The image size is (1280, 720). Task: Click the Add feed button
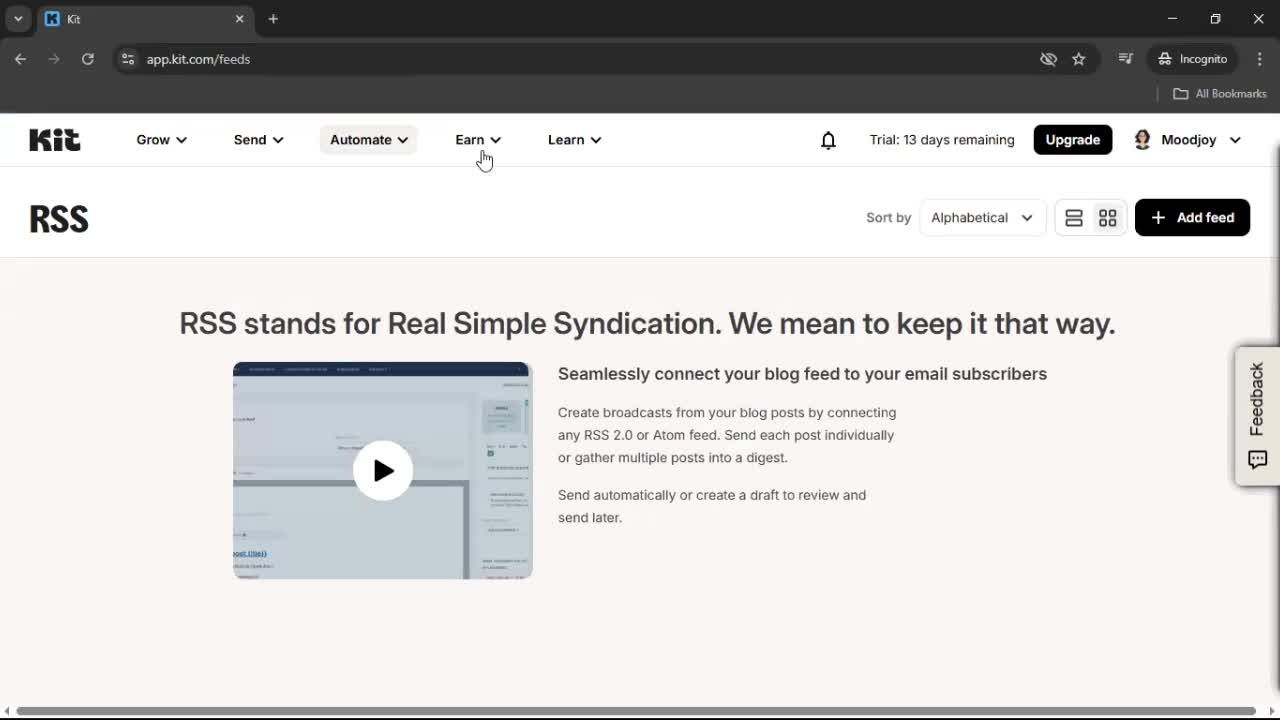(x=1192, y=218)
